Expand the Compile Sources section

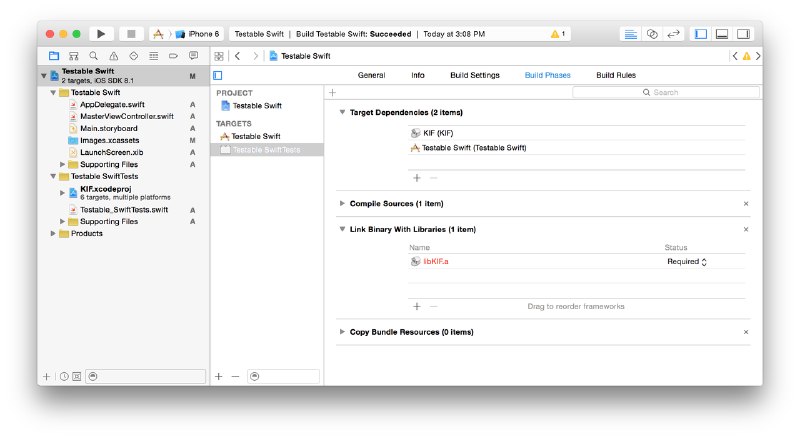[342, 203]
